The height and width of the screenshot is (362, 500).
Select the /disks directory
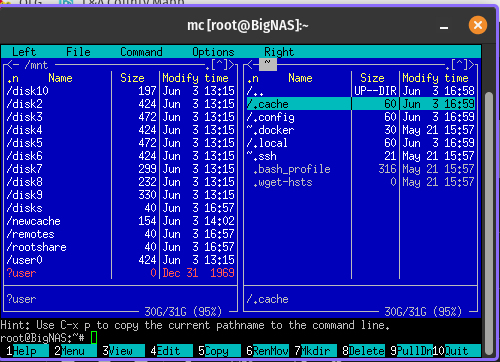(x=120, y=208)
